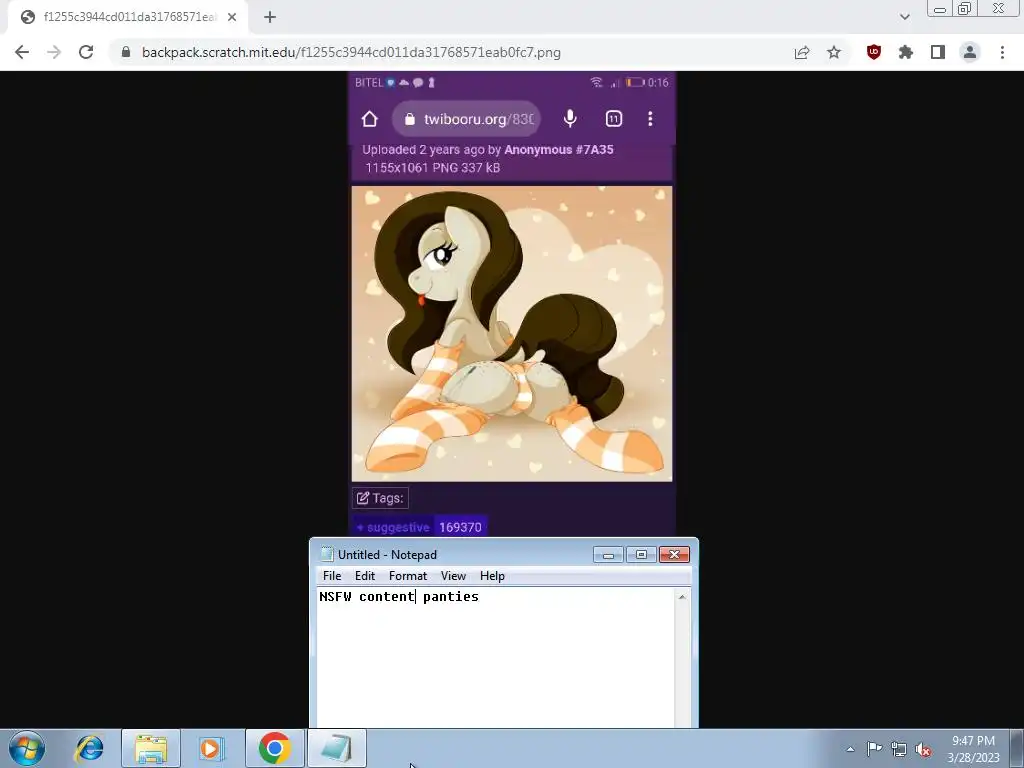Click the twibooru.org address pill in image
This screenshot has width=1024, height=768.
click(x=466, y=119)
